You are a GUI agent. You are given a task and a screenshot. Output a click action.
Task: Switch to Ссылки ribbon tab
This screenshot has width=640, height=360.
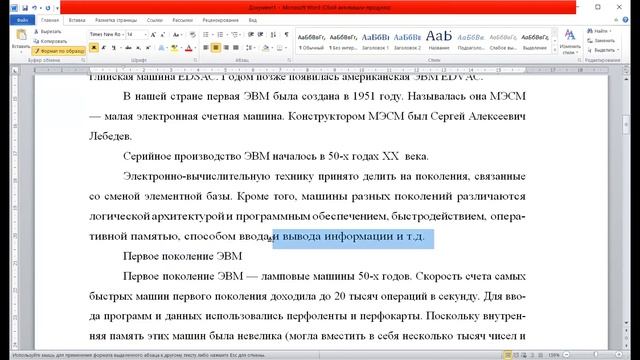click(155, 20)
